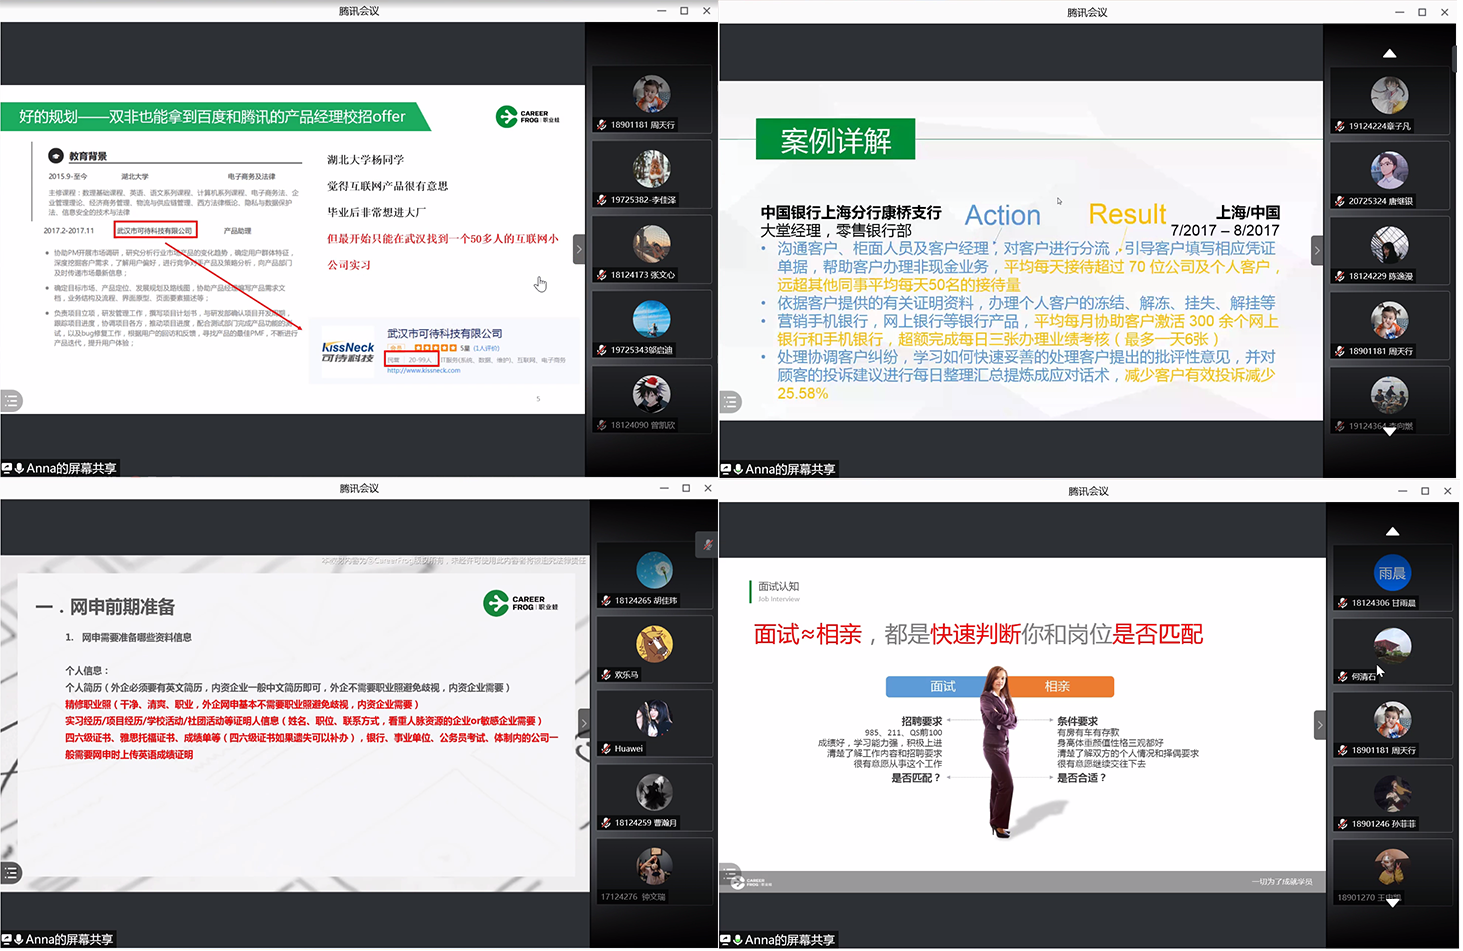Click the list icon under 好的规划 slide
This screenshot has height=951, width=1463.
(11, 401)
